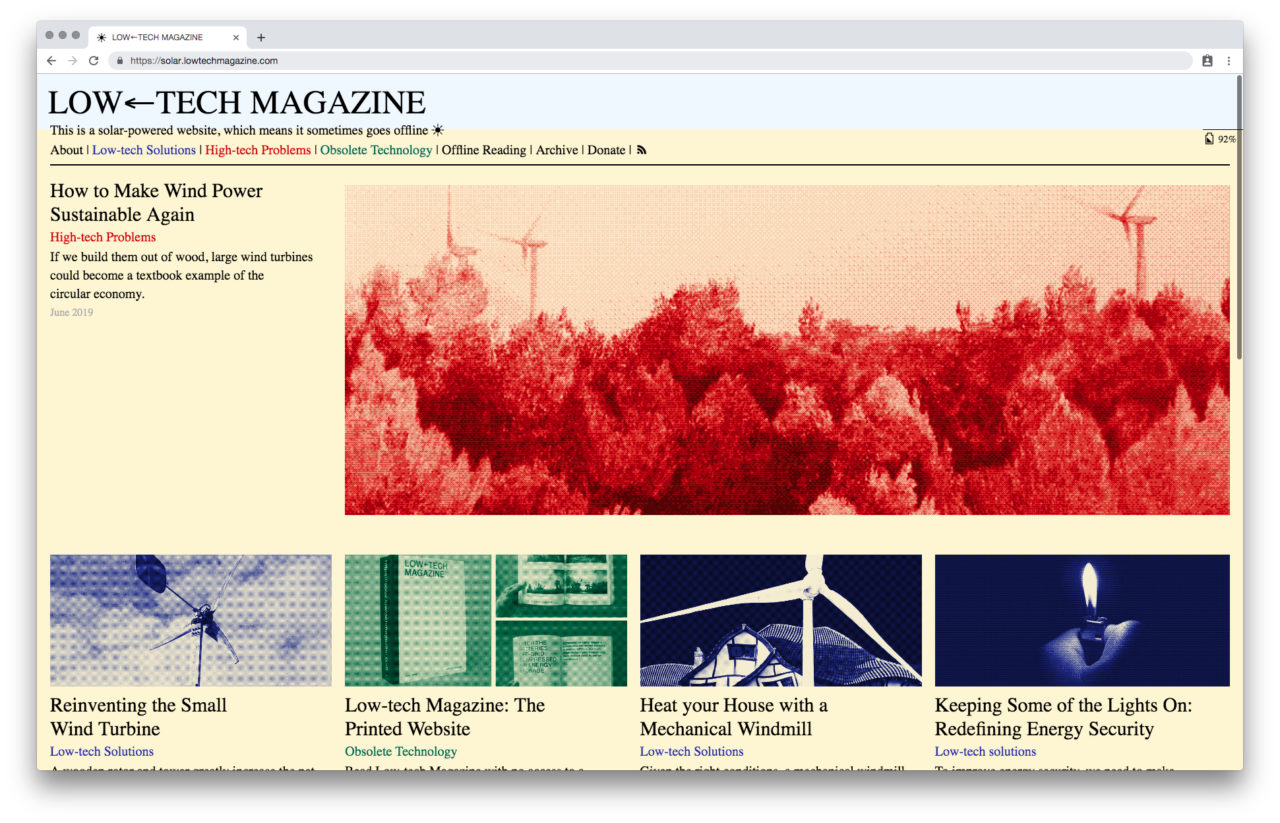Screen dimensions: 1280x823
Task: Open 'Heat your House with a Mechanical Windmill'
Action: (x=734, y=717)
